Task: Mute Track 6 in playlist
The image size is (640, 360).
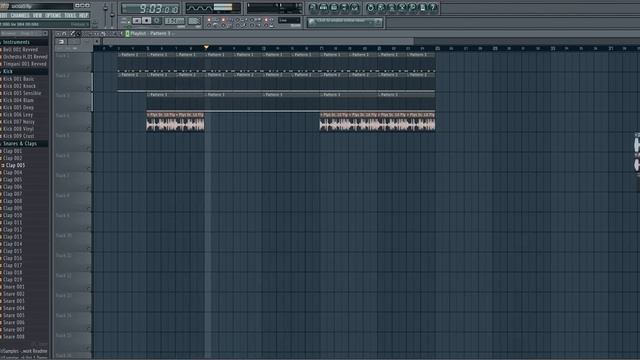Action: tap(89, 169)
